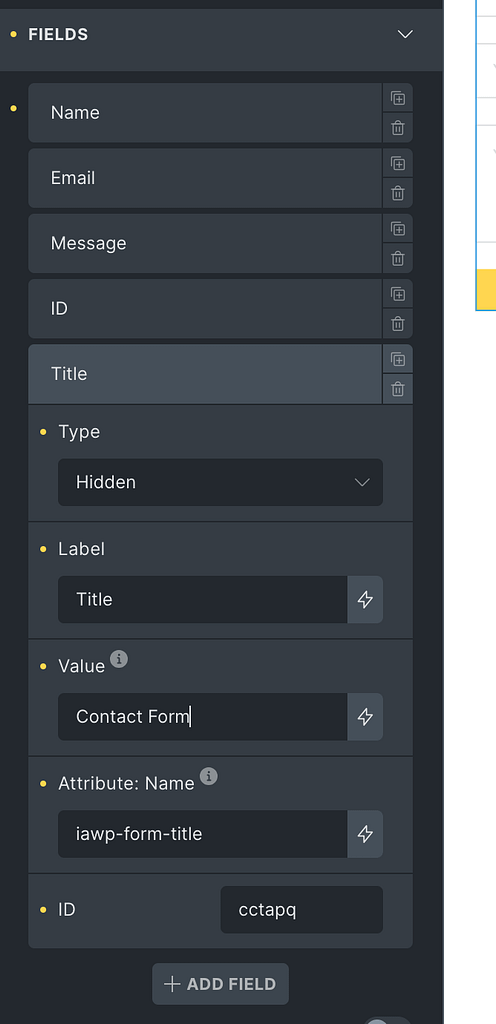The width and height of the screenshot is (496, 1024).
Task: Clone the Message field
Action: click(397, 229)
